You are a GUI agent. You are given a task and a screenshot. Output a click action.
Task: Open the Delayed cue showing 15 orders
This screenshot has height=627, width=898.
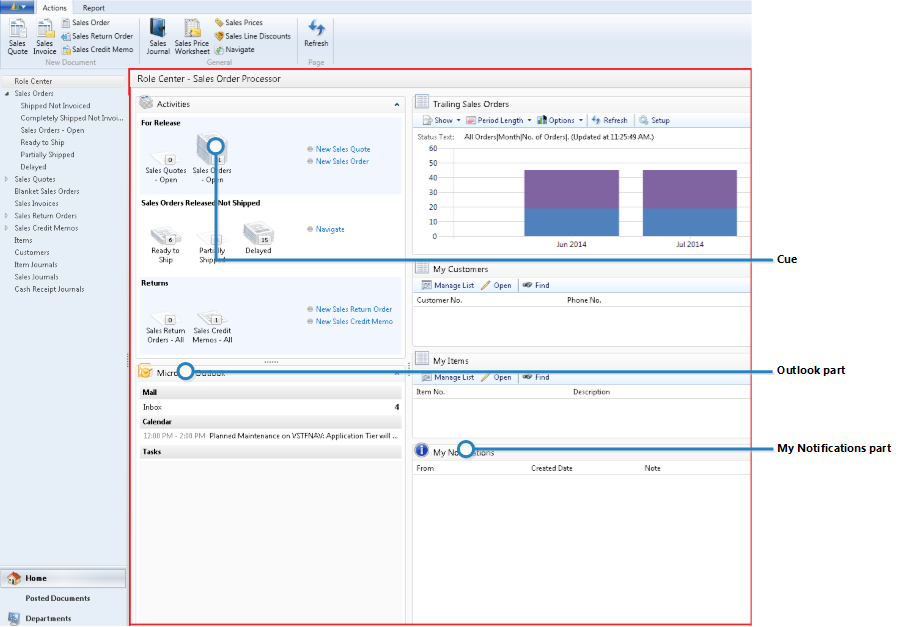click(257, 238)
